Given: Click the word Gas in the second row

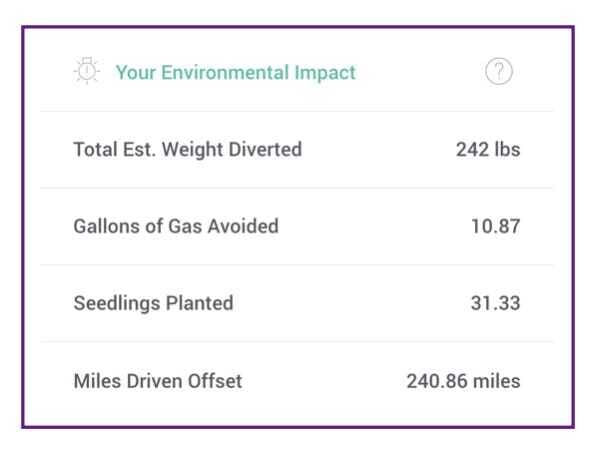Looking at the screenshot, I should pos(185,226).
